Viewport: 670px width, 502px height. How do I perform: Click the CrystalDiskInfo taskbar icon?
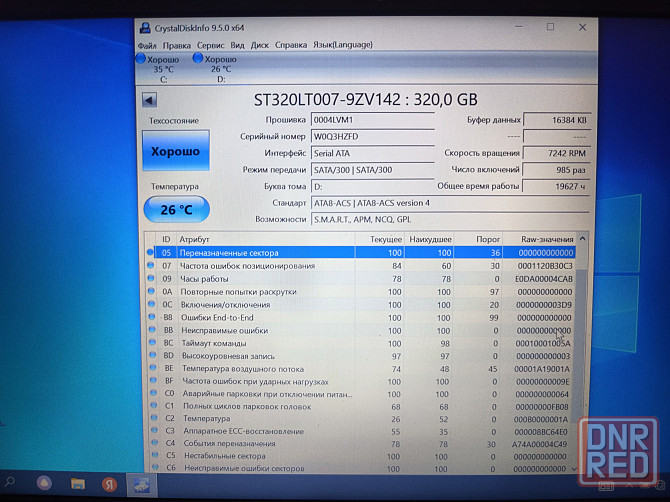(142, 485)
